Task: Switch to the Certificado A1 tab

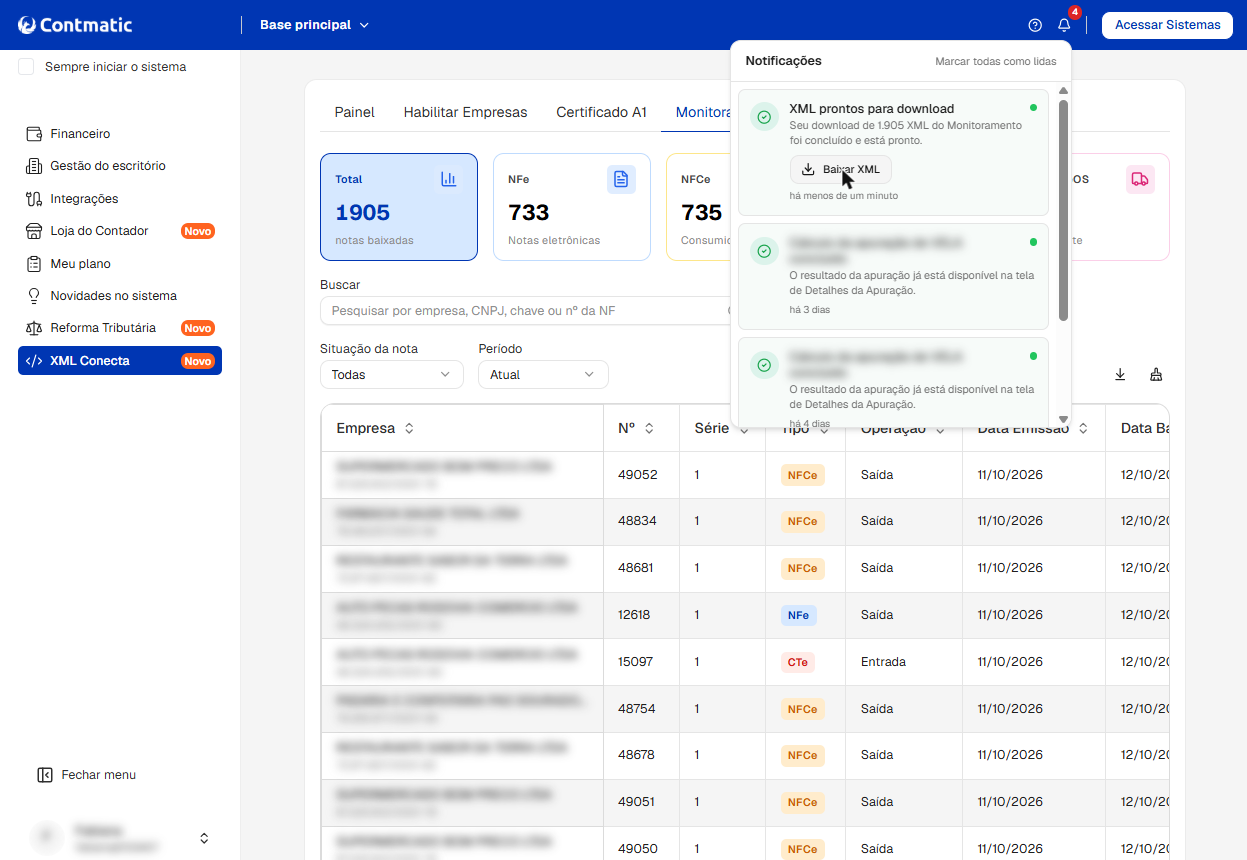Action: (x=602, y=112)
